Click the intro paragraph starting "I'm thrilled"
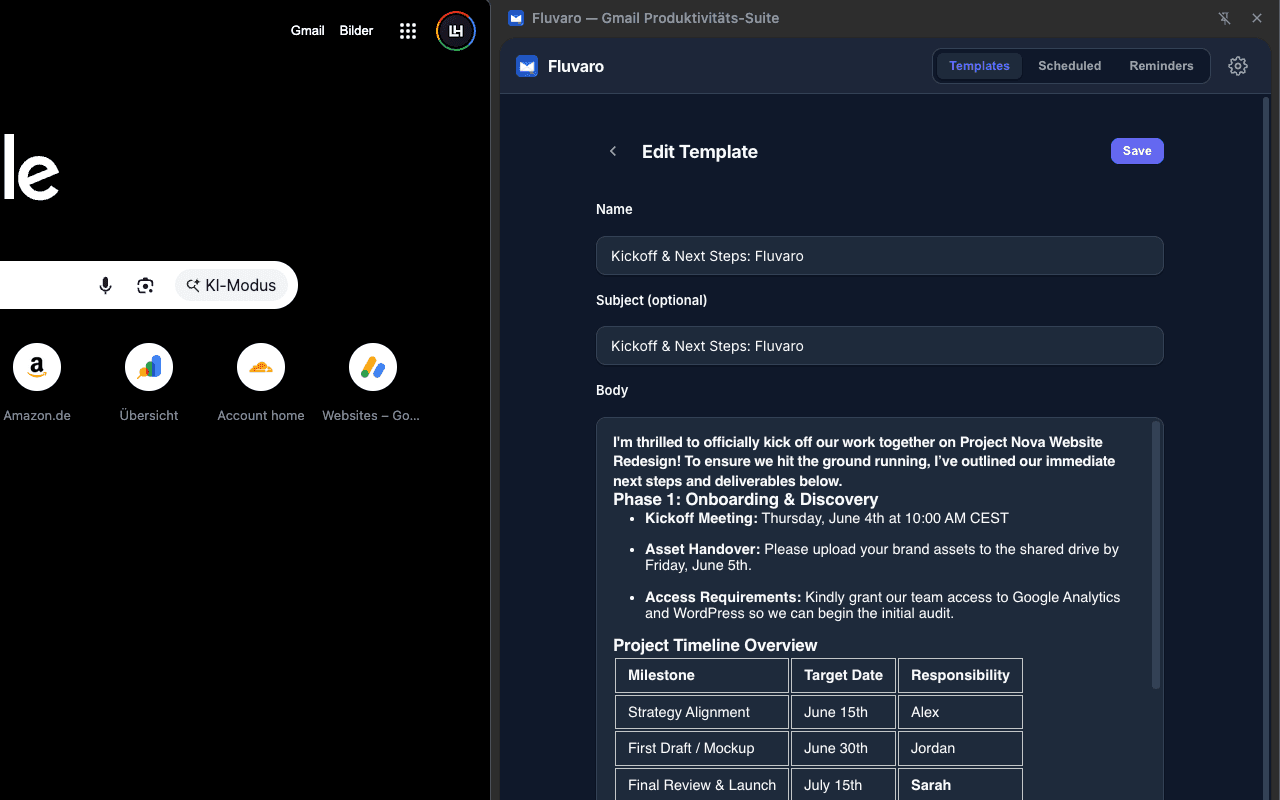Screen dimensions: 1280x800 (x=864, y=461)
